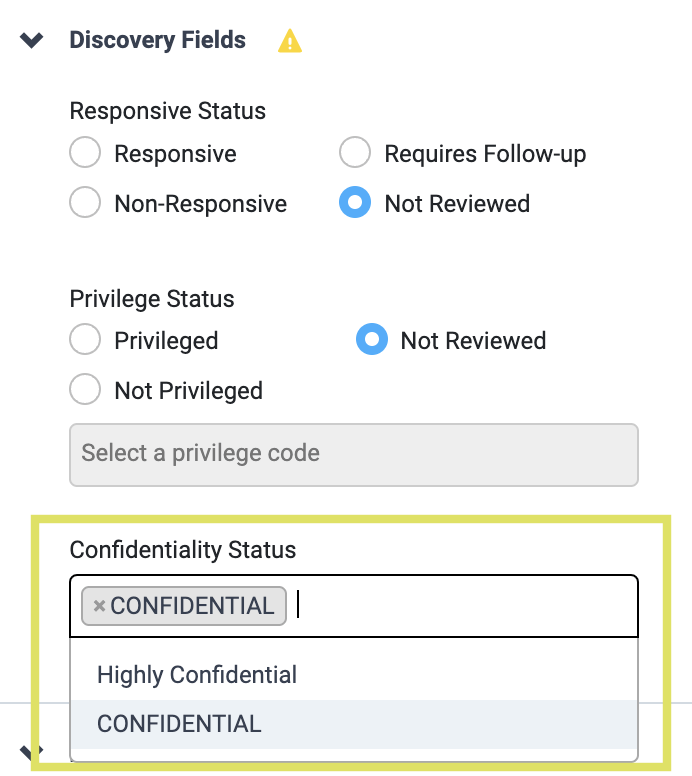Click the Discovery Fields header title
This screenshot has width=692, height=776.
tap(157, 41)
